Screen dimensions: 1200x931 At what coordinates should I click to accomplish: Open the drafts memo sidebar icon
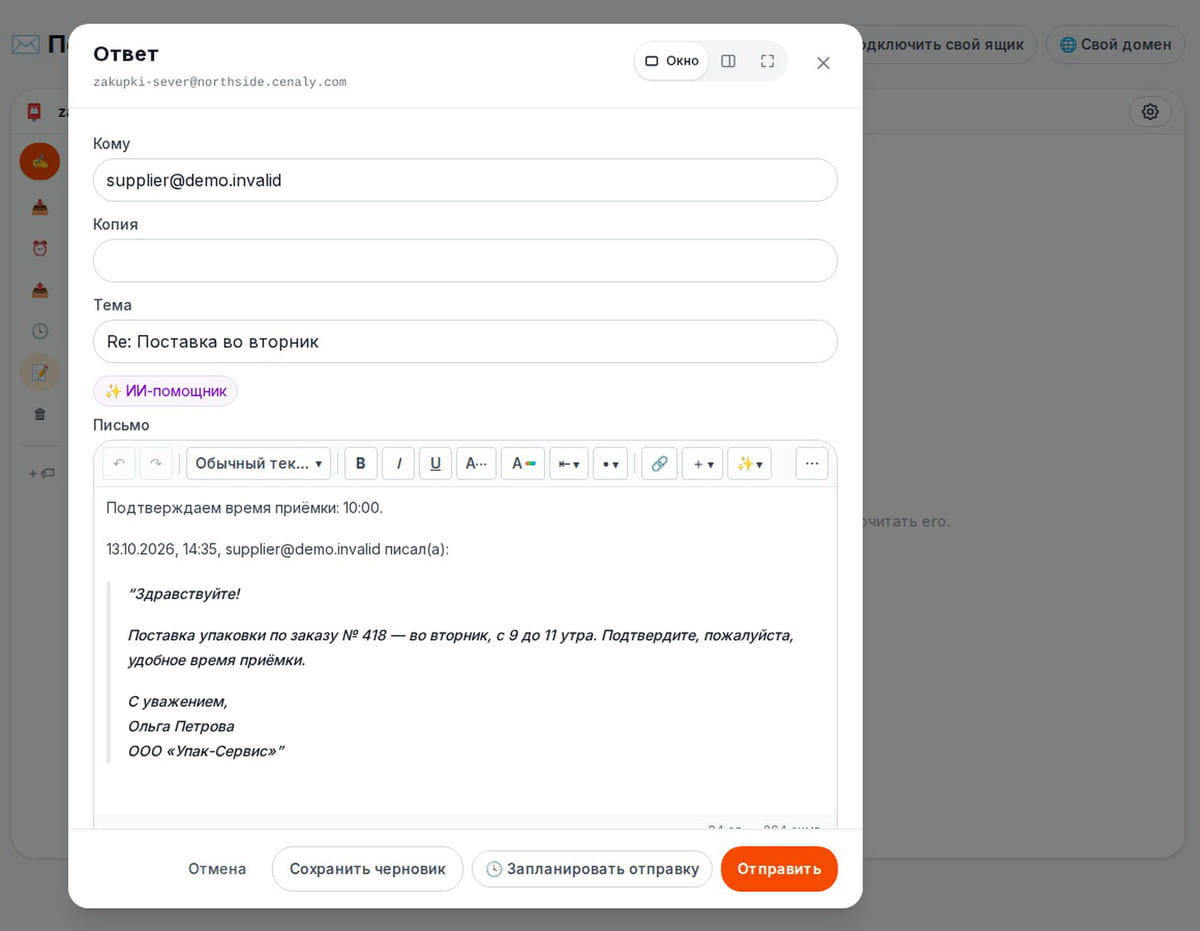(x=40, y=372)
